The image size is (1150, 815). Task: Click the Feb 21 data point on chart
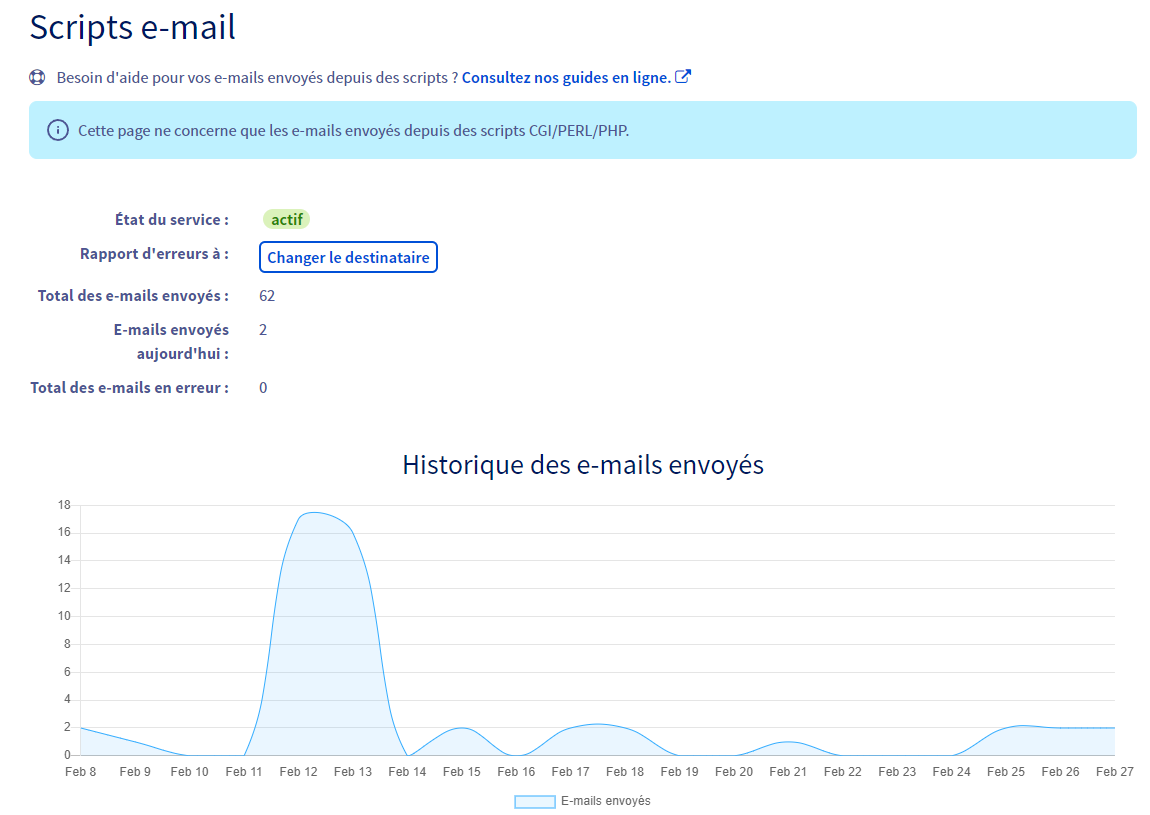[788, 742]
